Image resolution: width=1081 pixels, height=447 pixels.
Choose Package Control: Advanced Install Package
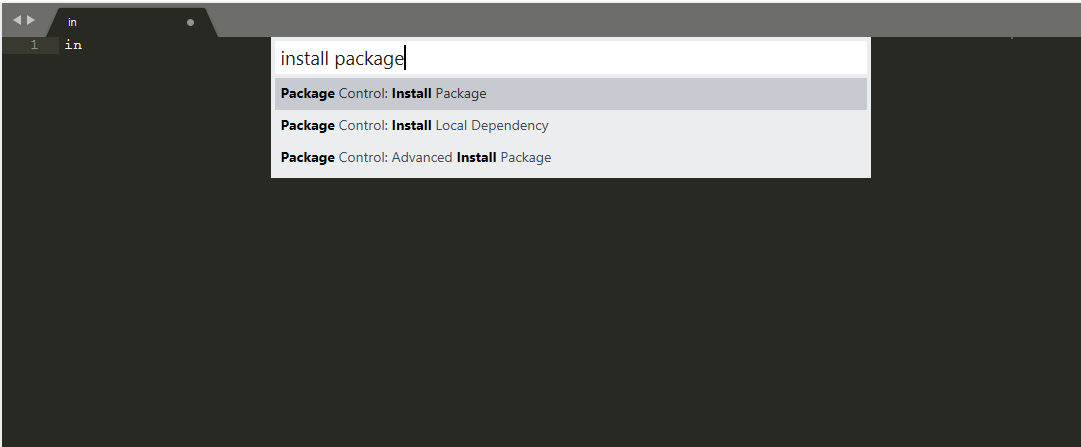point(571,157)
